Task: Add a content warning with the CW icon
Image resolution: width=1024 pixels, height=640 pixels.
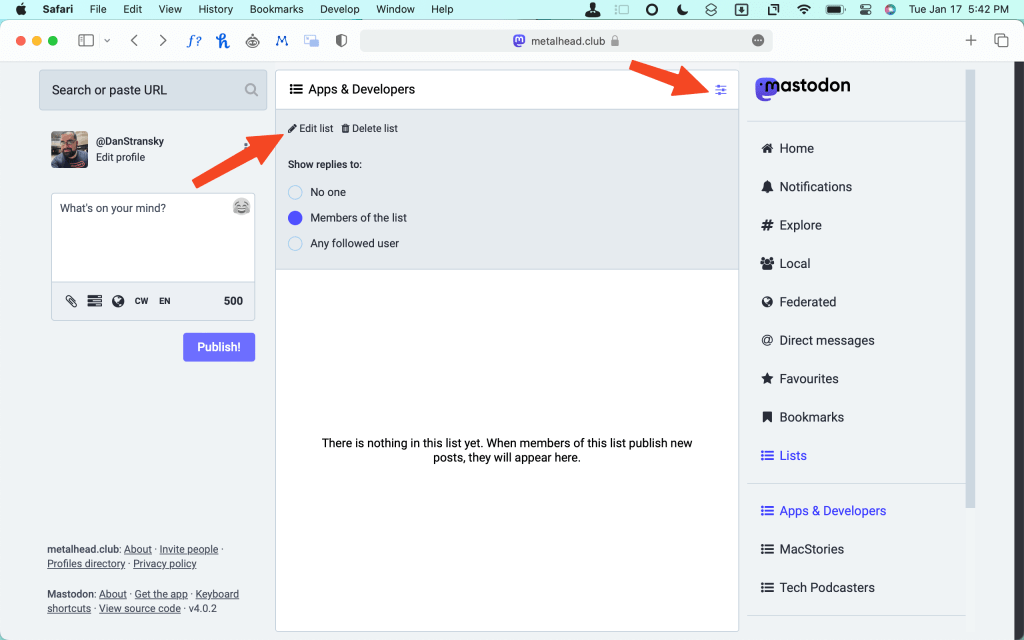Action: point(142,300)
